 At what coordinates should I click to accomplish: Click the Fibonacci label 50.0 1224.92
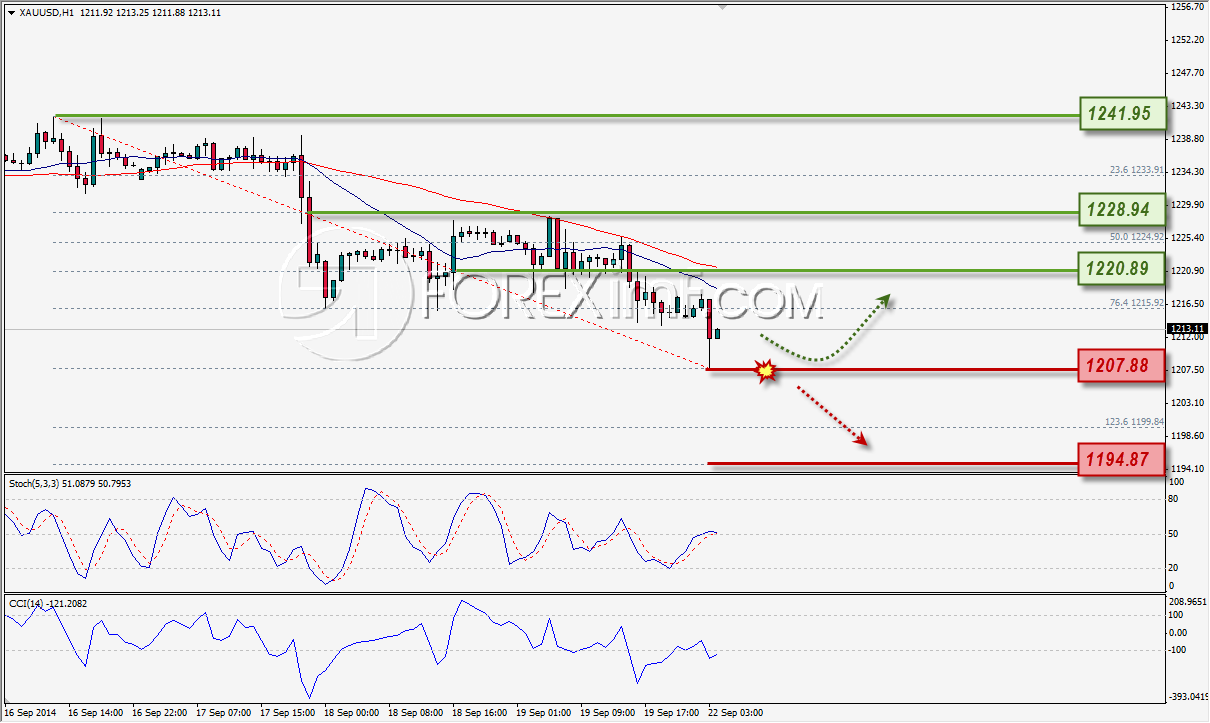click(1137, 237)
